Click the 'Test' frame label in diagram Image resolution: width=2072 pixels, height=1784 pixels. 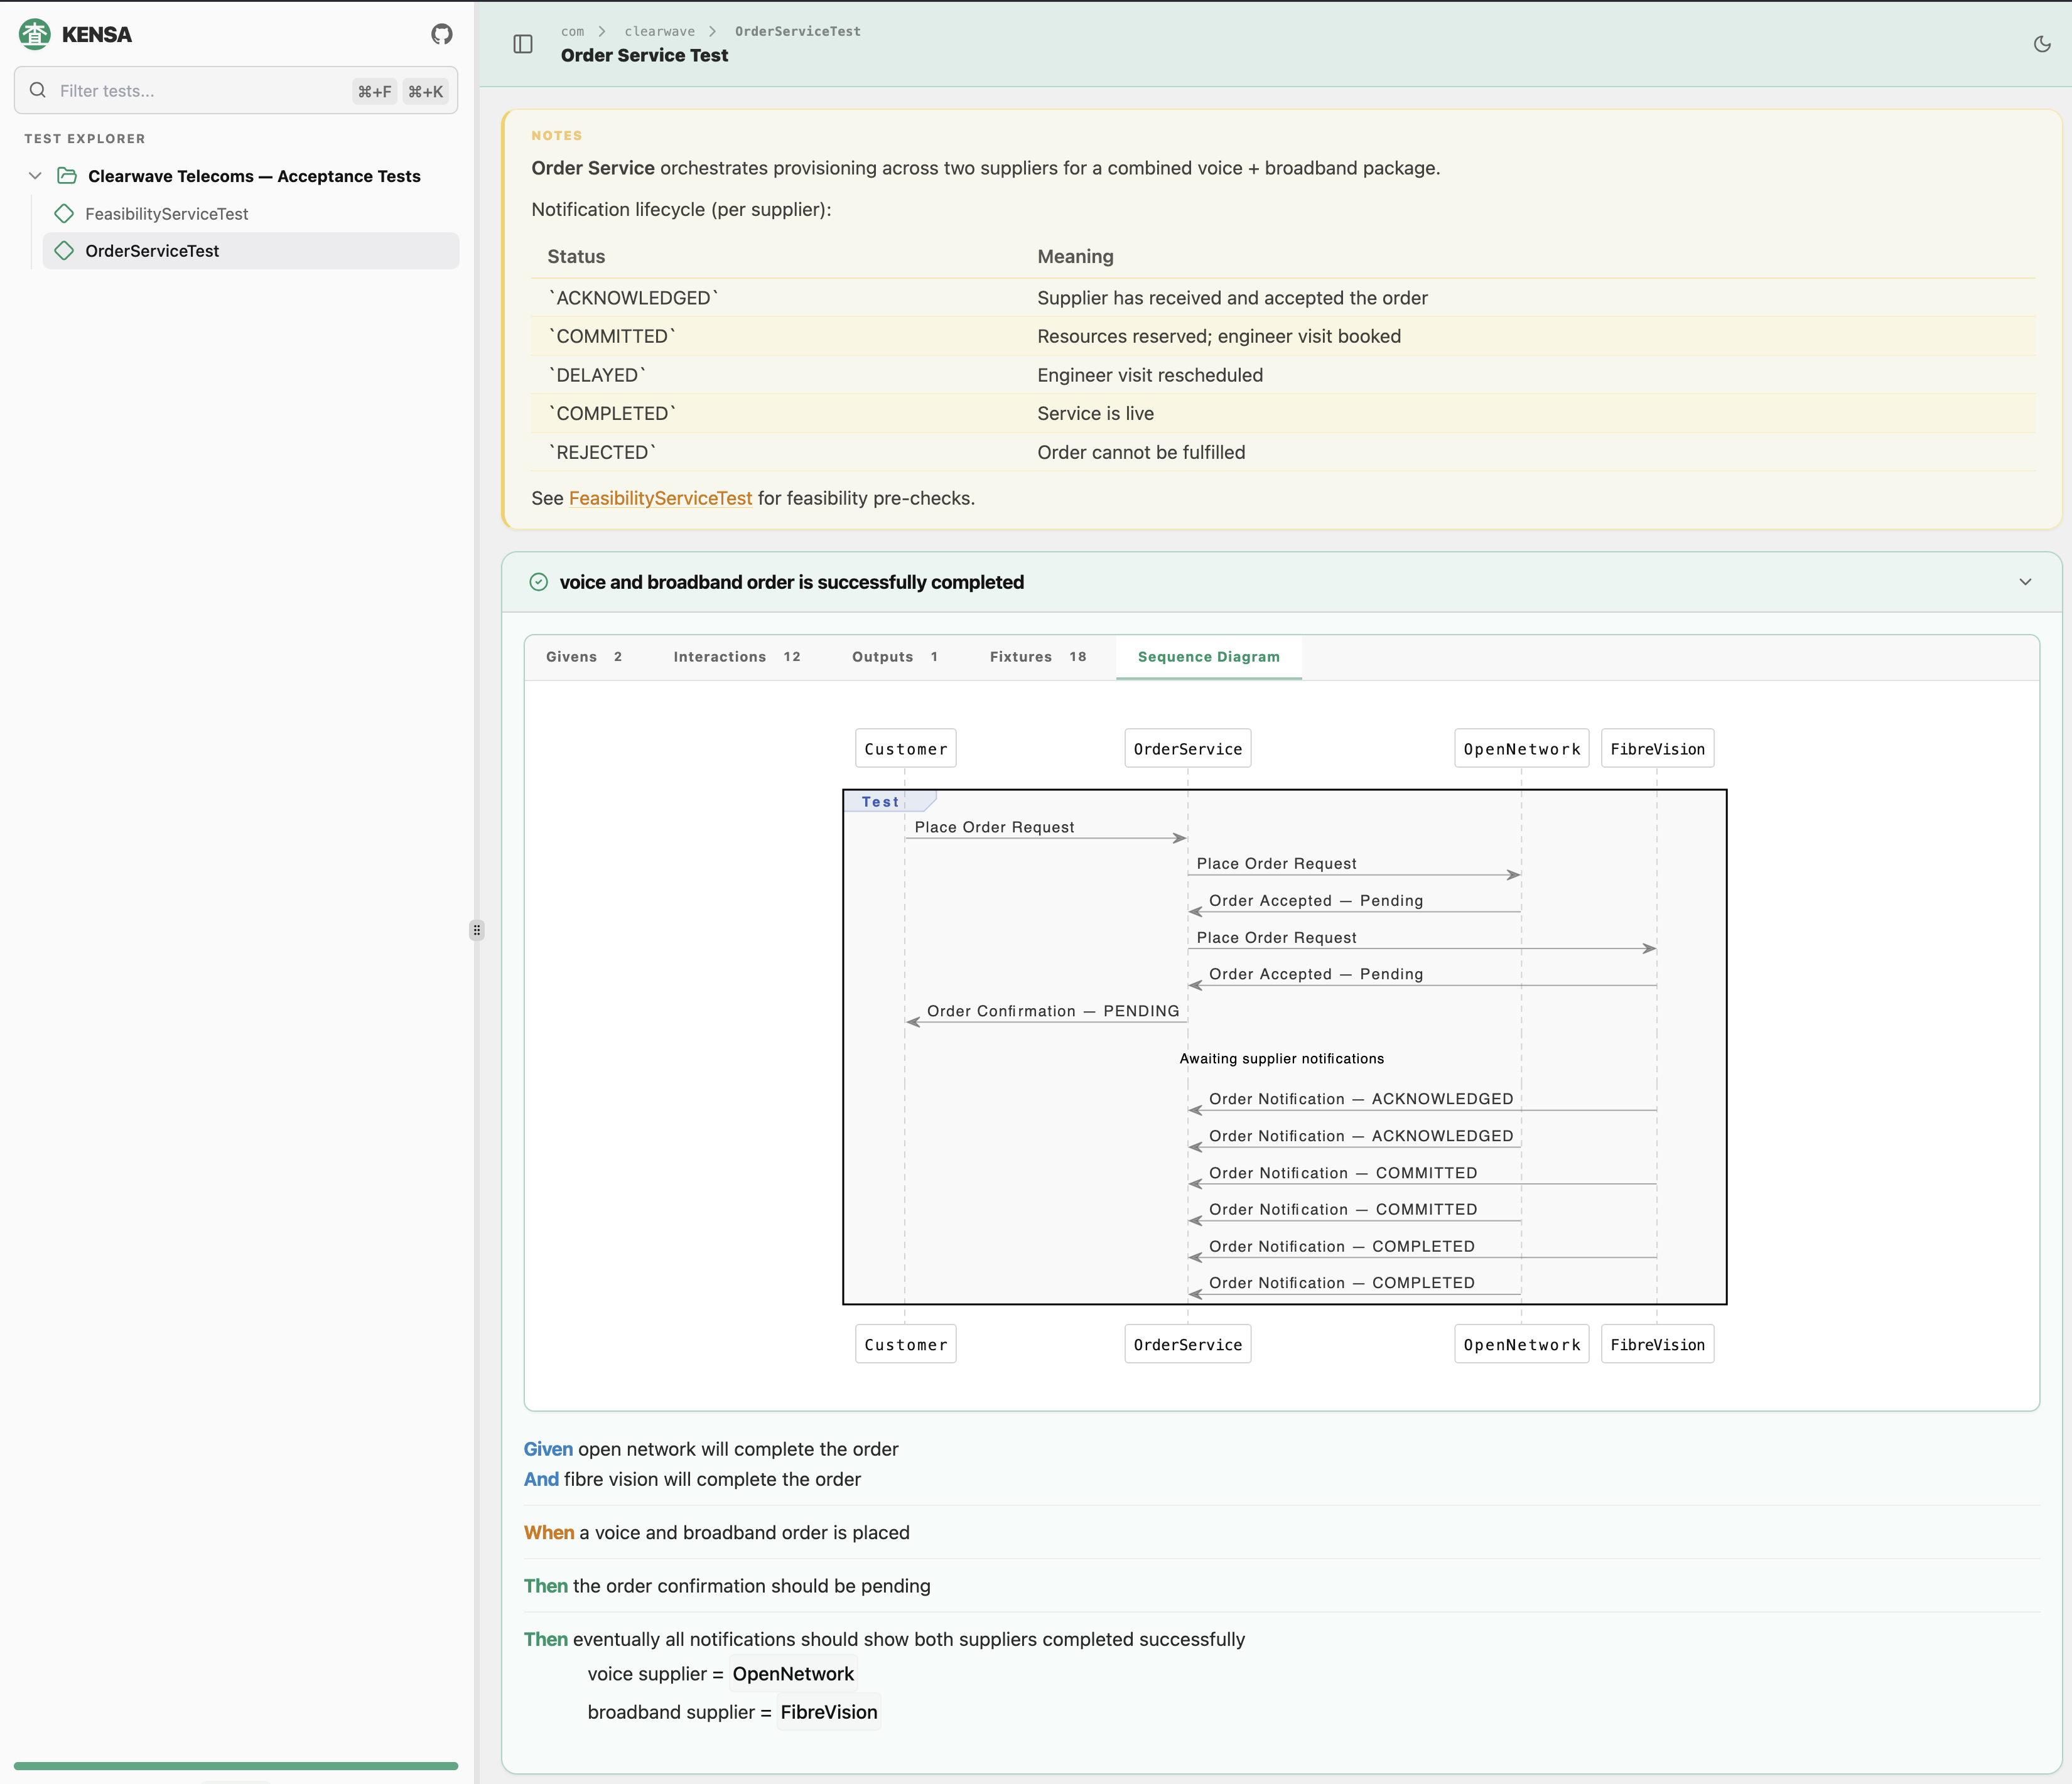(x=880, y=802)
